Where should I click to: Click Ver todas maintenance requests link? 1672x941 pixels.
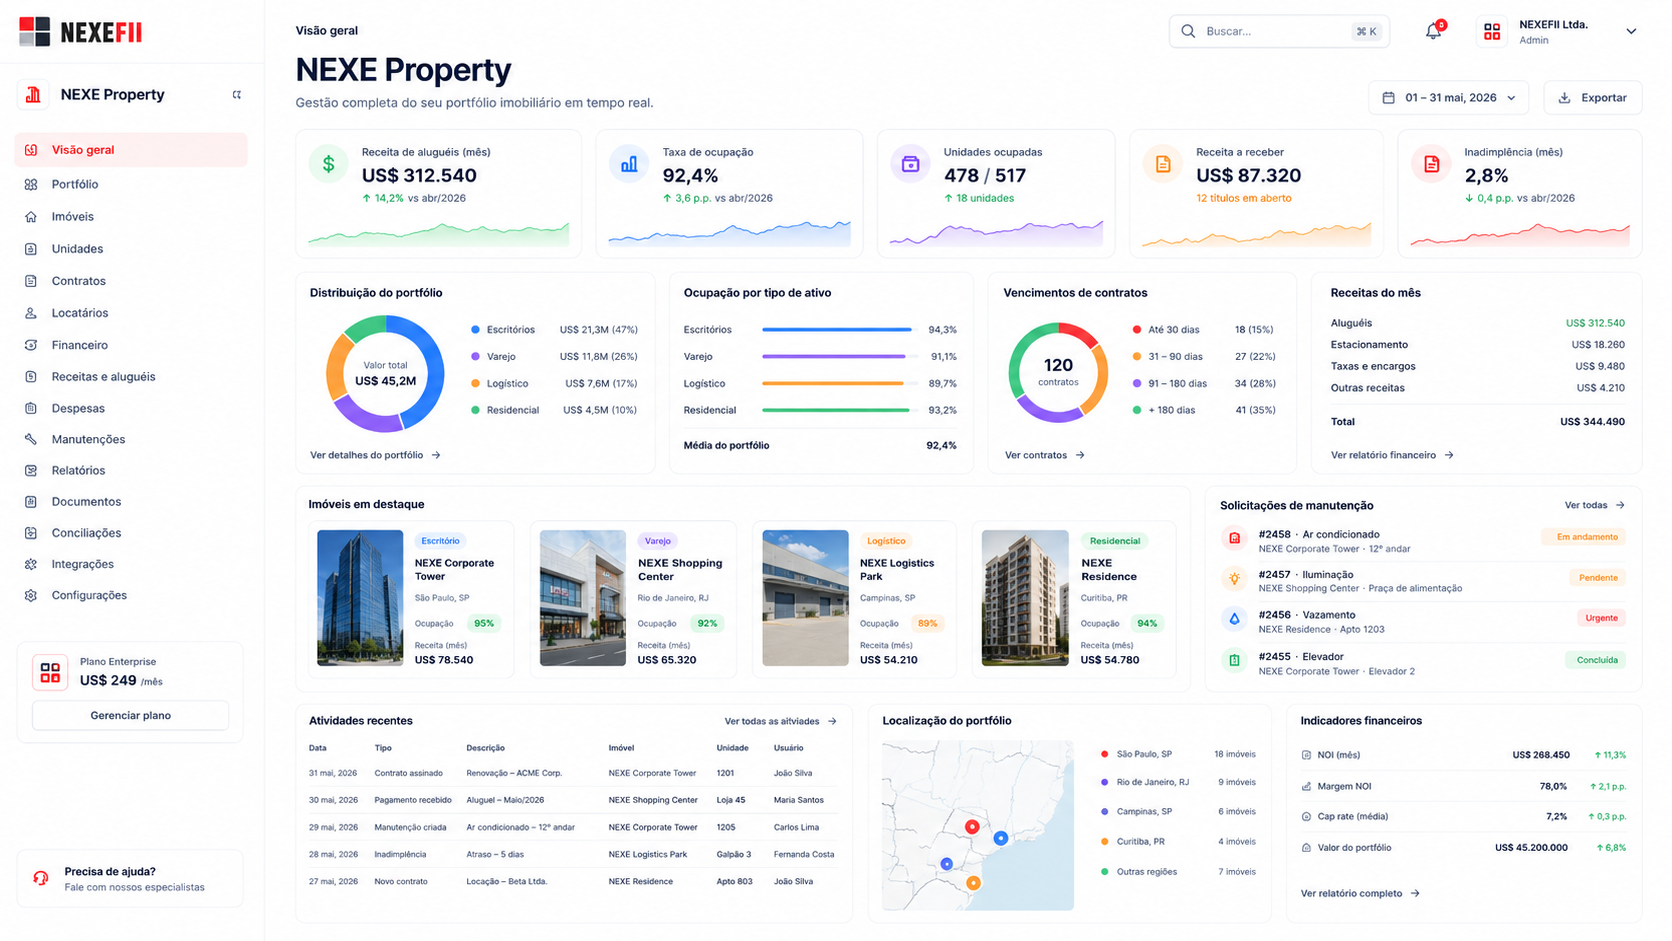click(1595, 505)
